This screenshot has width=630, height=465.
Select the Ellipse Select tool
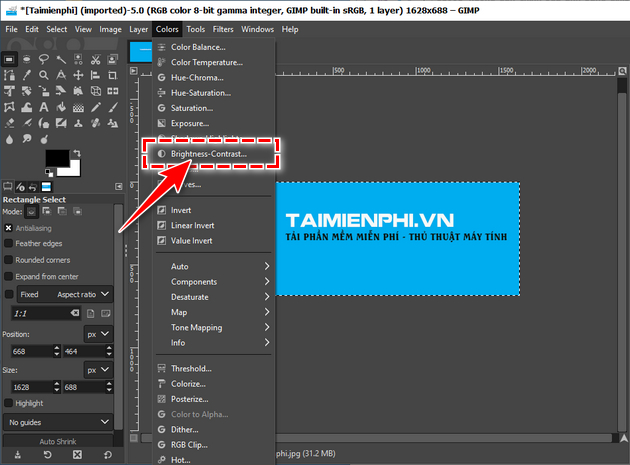(x=27, y=60)
